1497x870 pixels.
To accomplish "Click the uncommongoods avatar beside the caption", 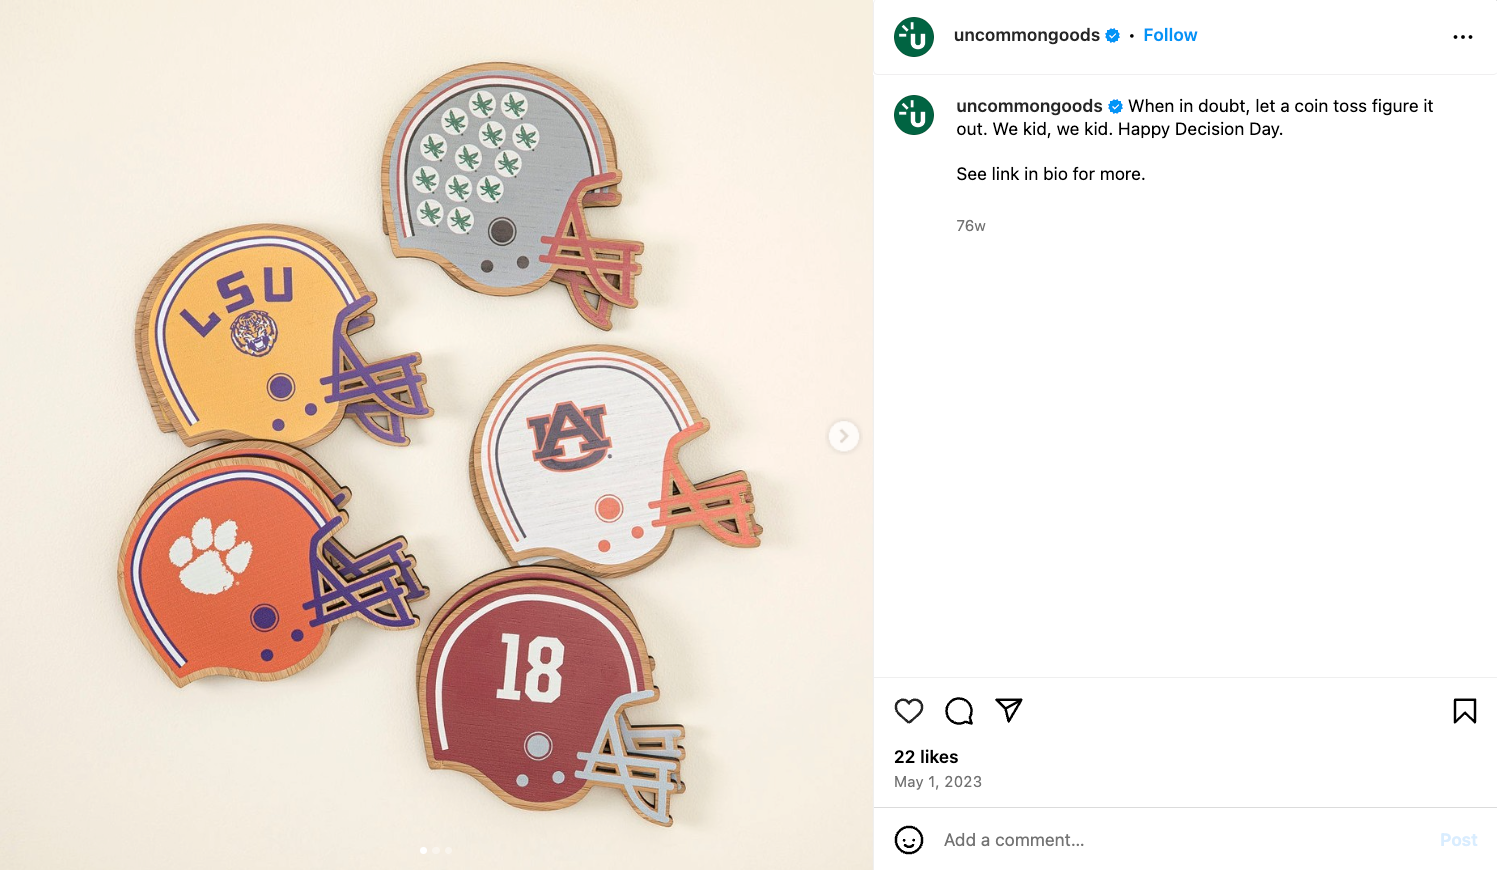I will 913,115.
